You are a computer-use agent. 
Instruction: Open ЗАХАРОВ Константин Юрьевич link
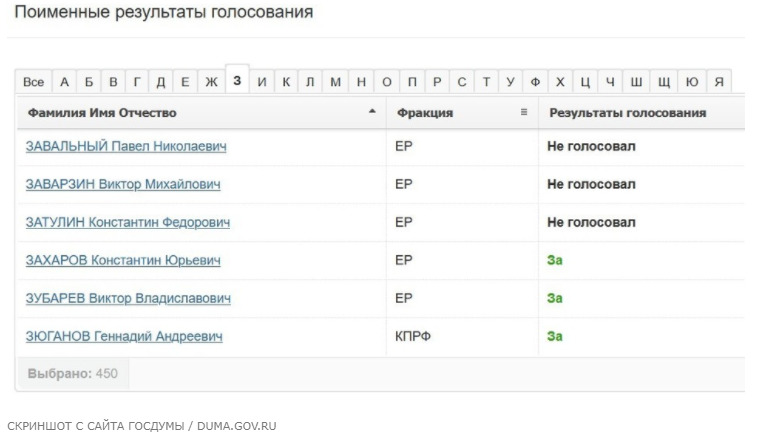123,261
